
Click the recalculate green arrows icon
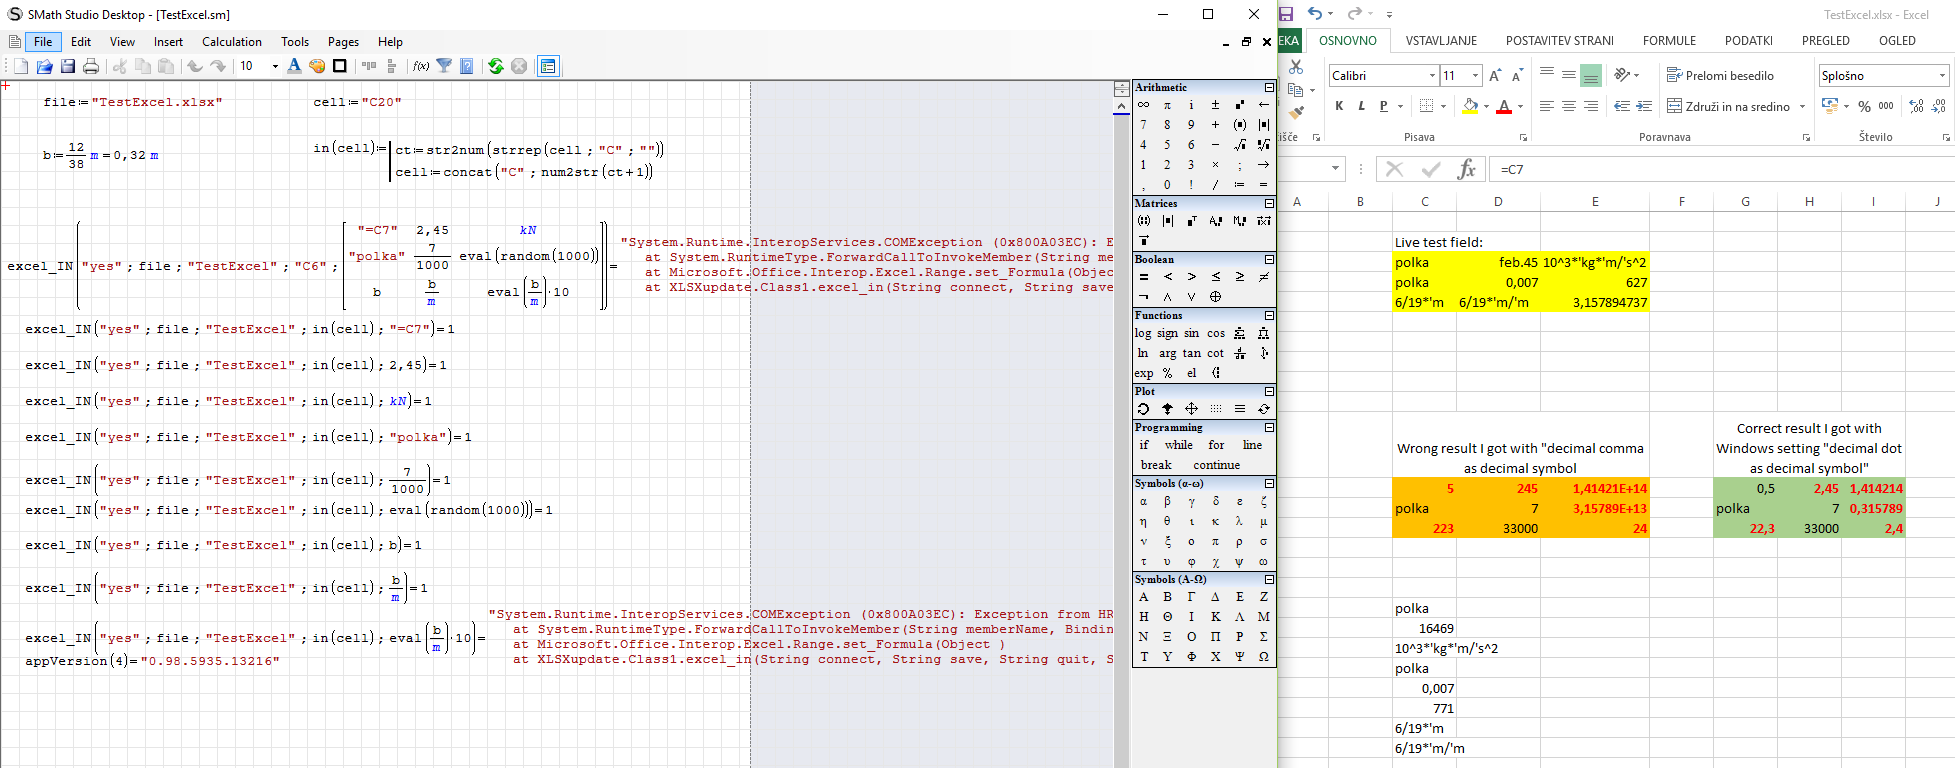(x=495, y=66)
